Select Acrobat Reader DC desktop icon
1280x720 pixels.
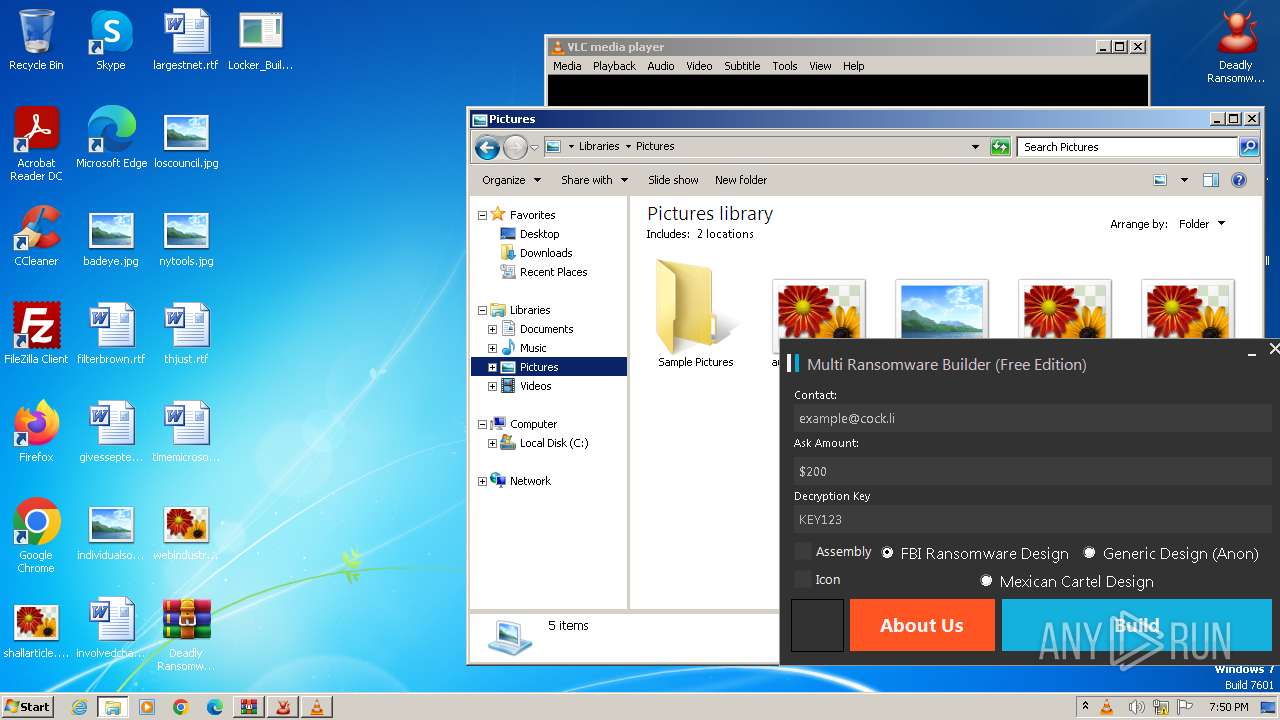[x=36, y=145]
